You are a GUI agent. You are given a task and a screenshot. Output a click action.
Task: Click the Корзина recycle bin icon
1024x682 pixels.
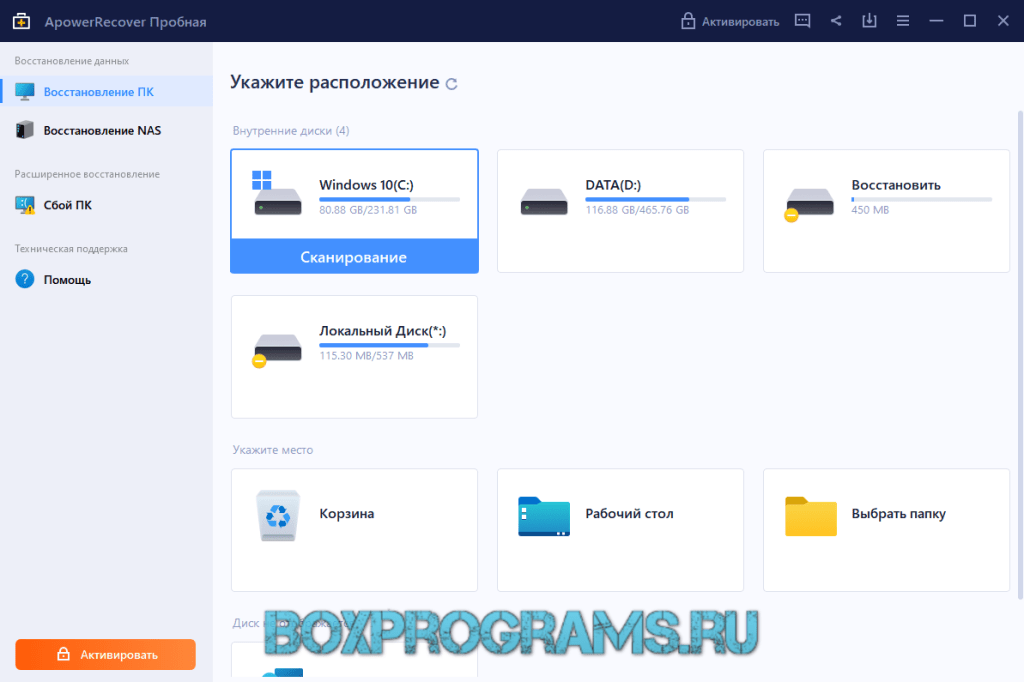pos(277,516)
